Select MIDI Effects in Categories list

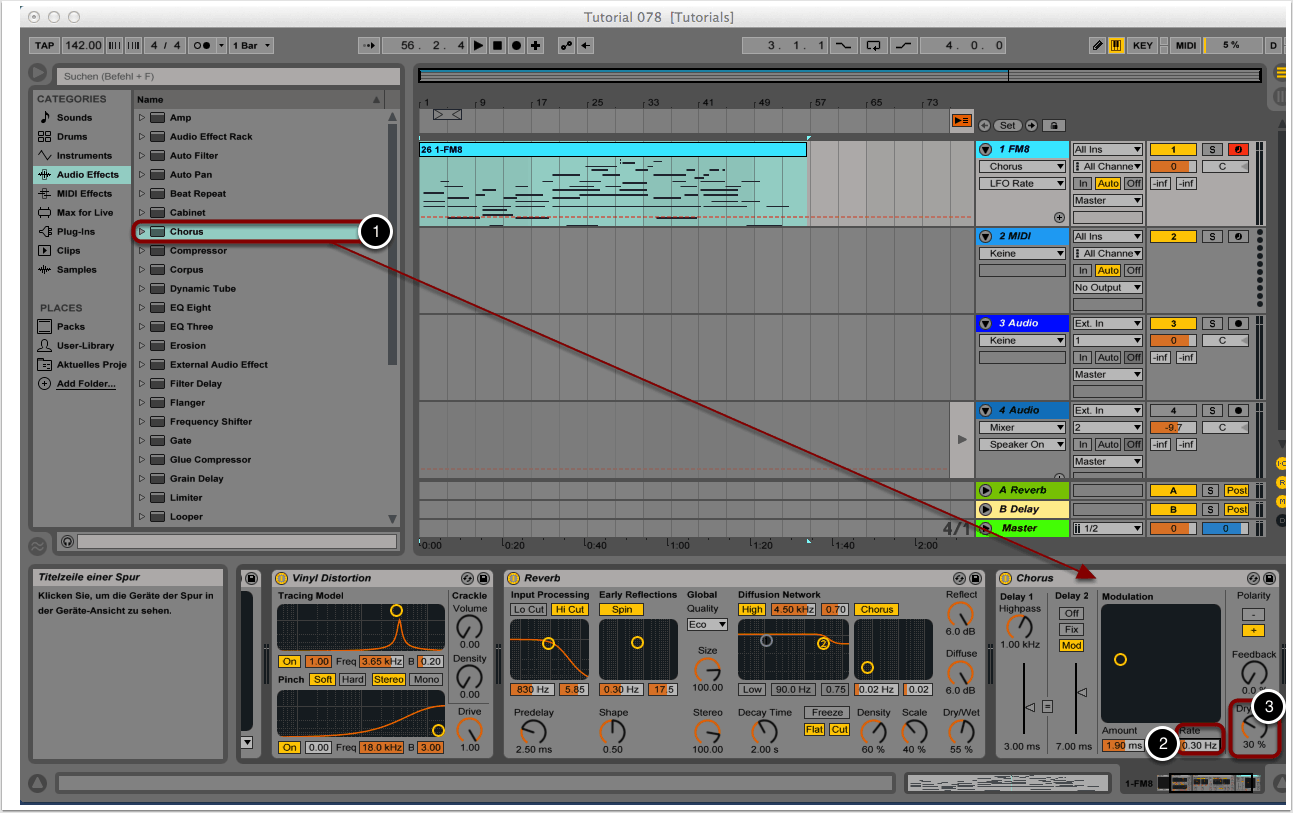(84, 193)
